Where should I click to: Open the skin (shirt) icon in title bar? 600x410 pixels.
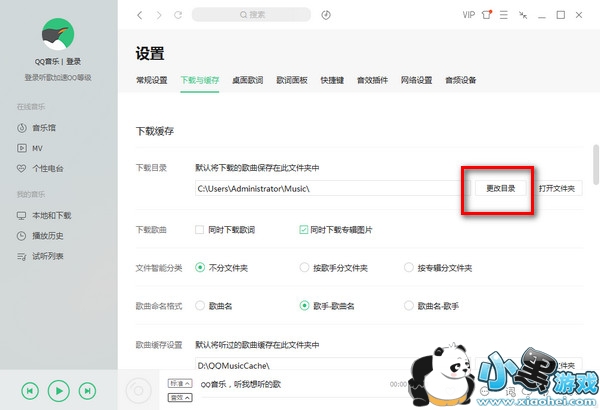[486, 15]
